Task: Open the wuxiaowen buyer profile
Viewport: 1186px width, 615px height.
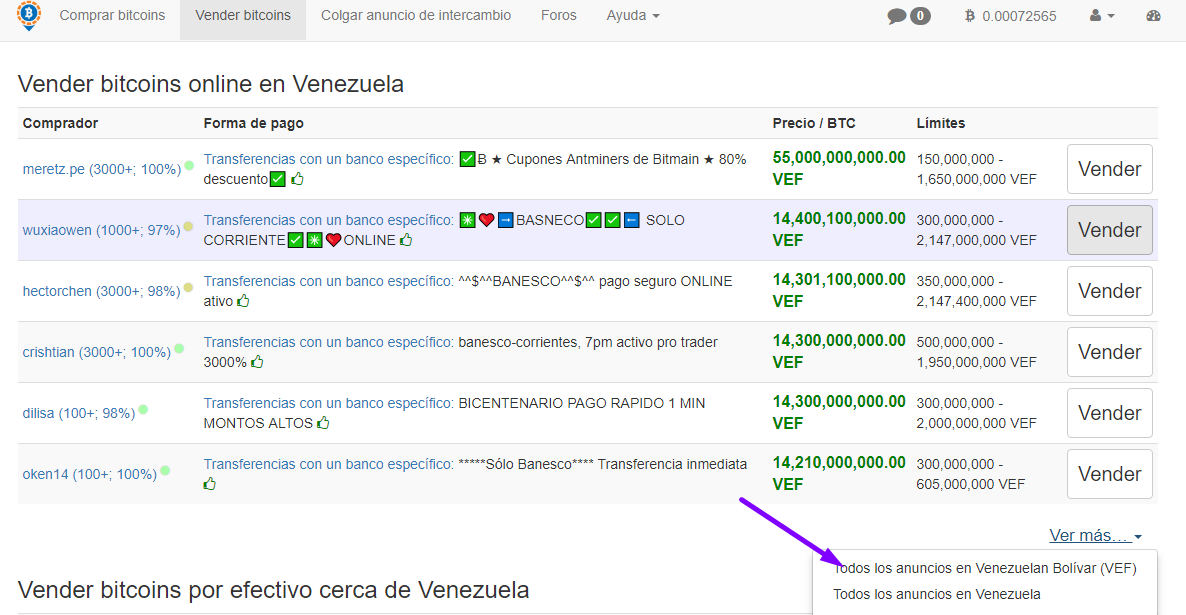Action: 101,230
